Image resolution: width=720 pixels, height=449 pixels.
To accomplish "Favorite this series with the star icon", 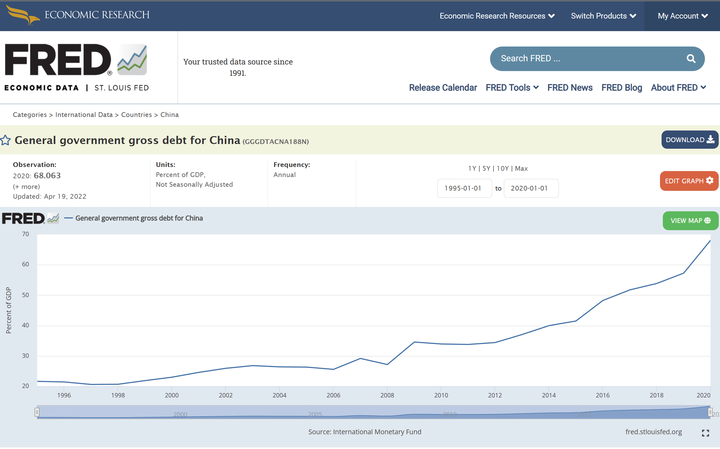I will (x=6, y=140).
